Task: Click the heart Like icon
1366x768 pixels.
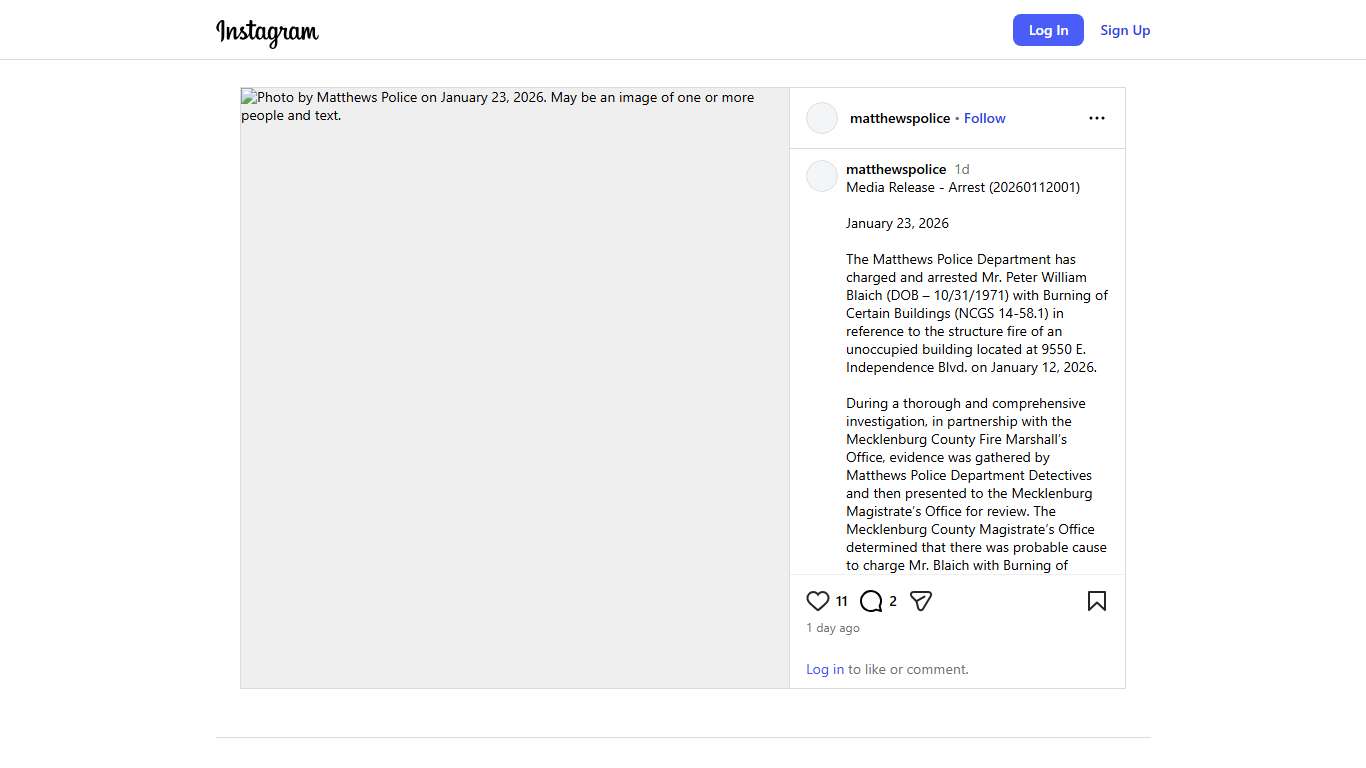Action: tap(818, 601)
